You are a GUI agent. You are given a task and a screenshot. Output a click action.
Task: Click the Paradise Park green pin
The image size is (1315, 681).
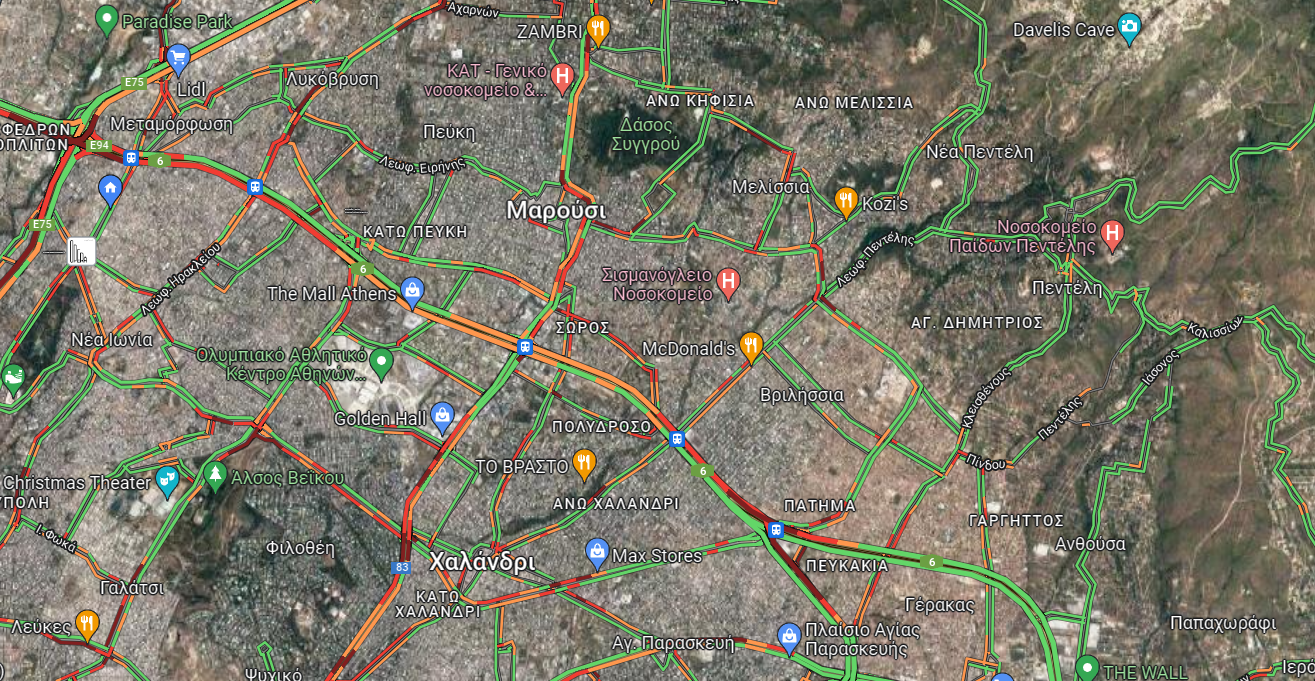coord(107,19)
